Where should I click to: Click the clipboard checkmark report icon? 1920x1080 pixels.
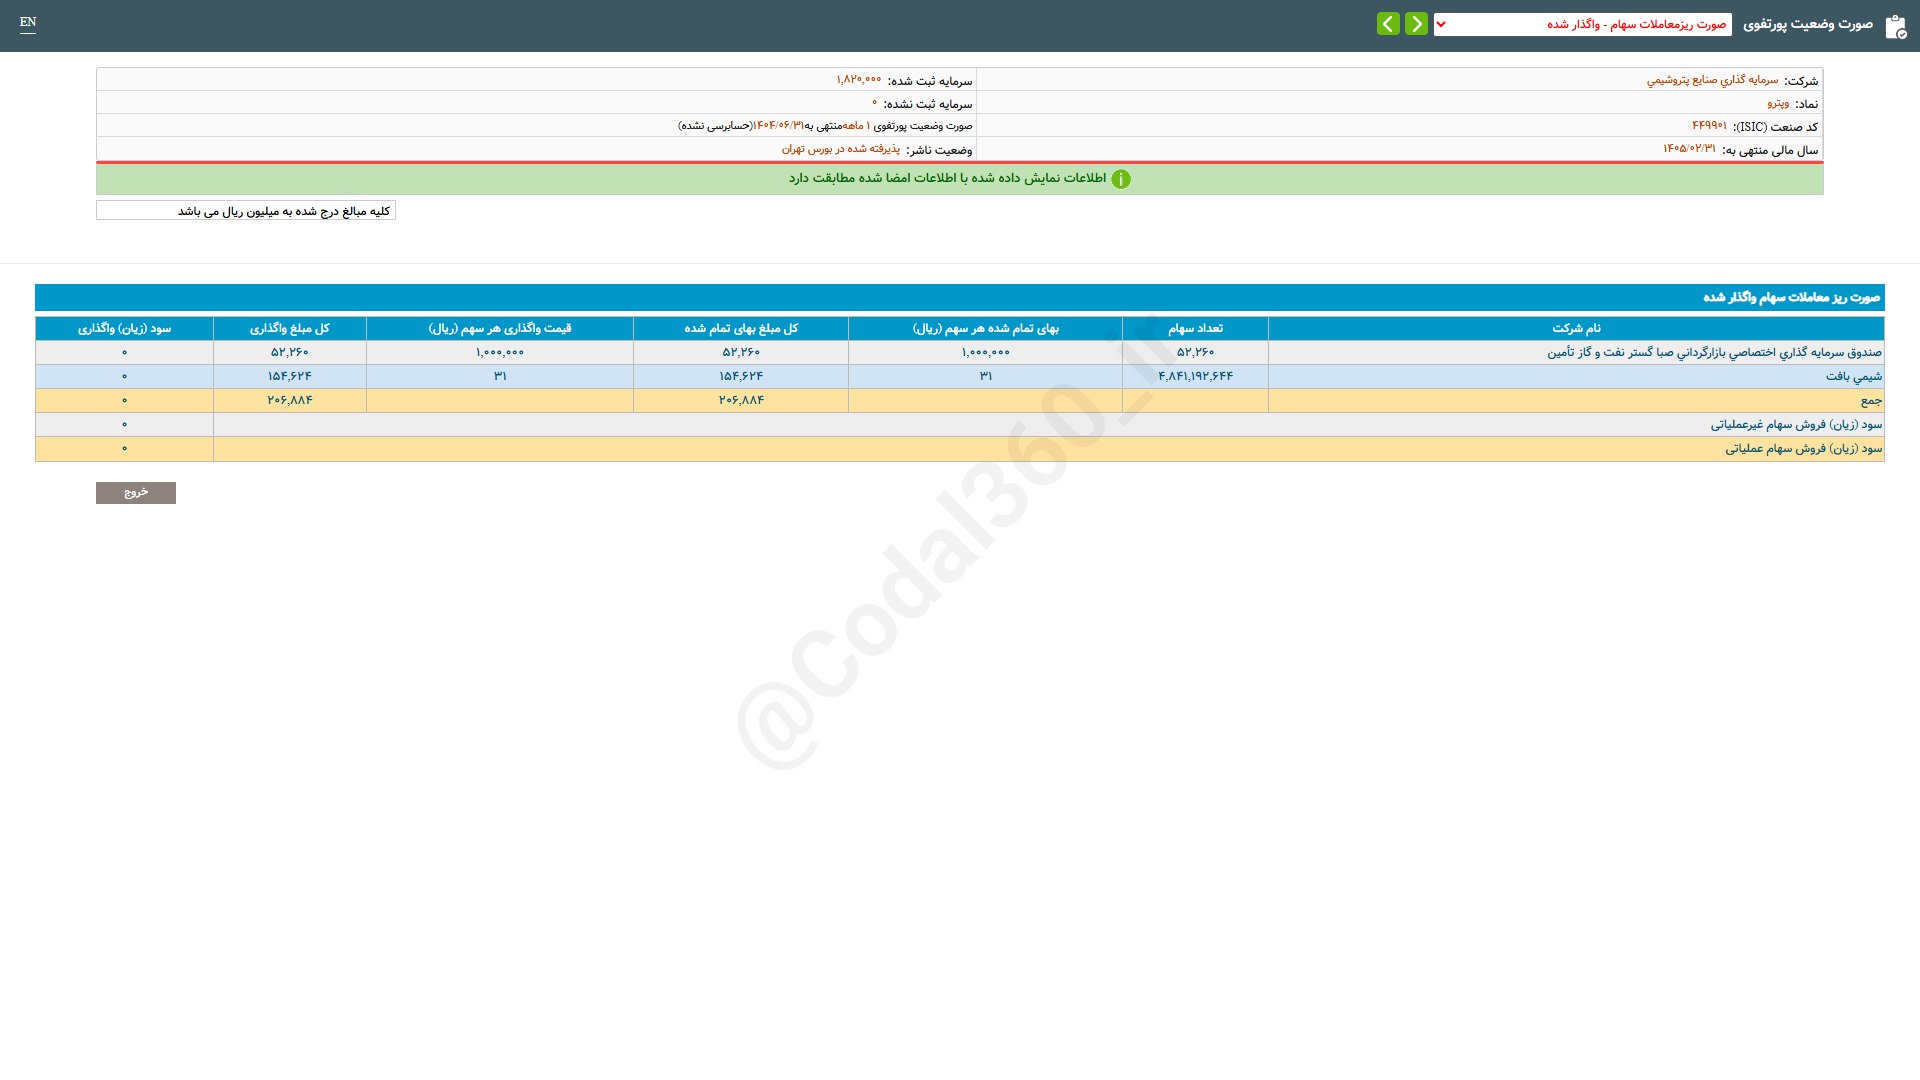1895,26
